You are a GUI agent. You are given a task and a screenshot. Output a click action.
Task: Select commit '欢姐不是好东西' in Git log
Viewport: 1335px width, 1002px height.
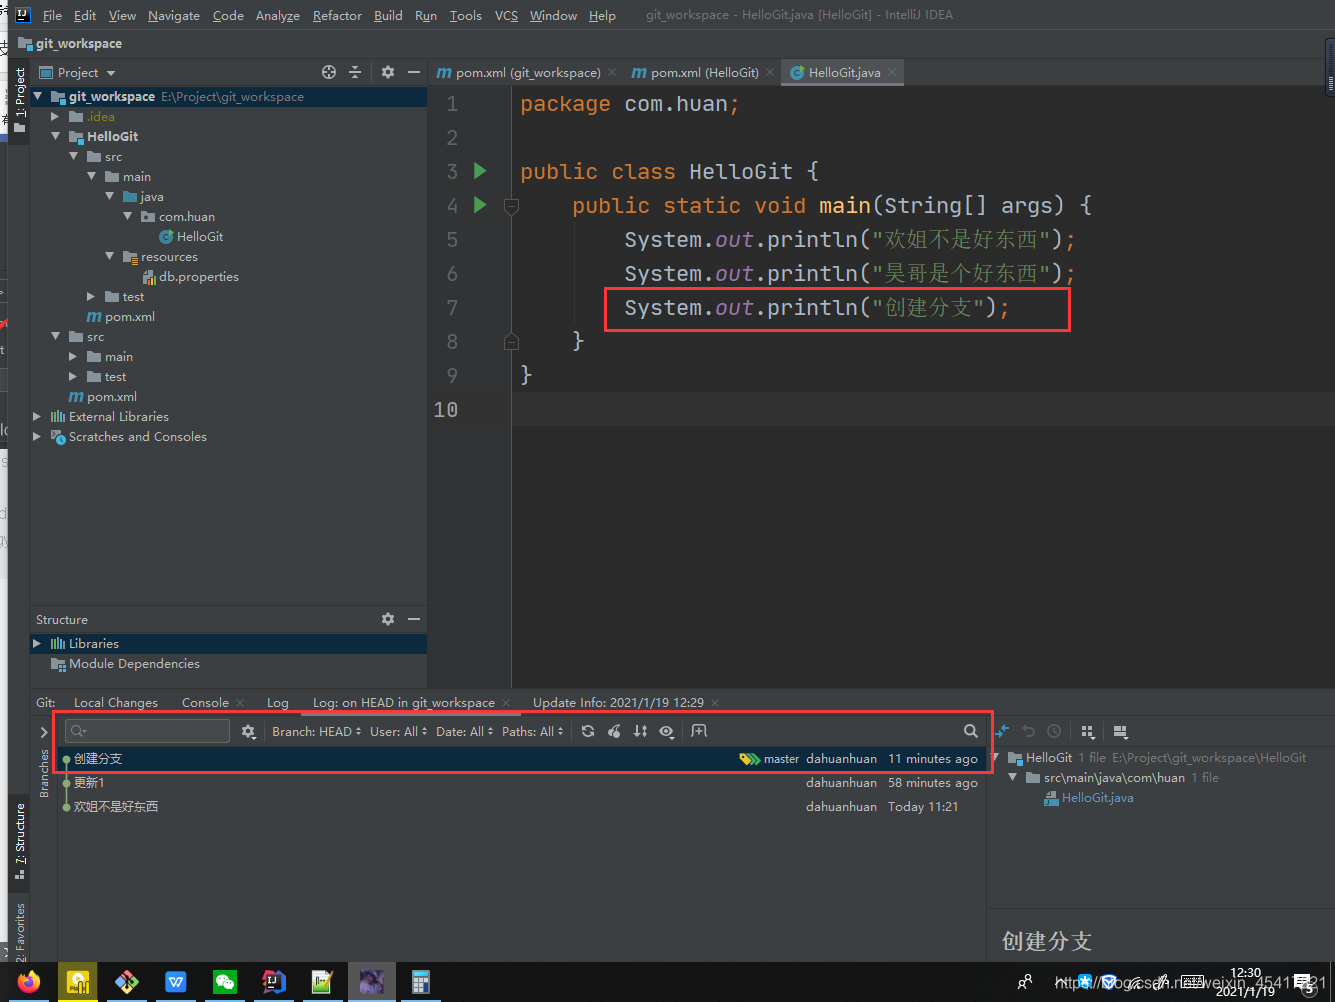tap(521, 806)
